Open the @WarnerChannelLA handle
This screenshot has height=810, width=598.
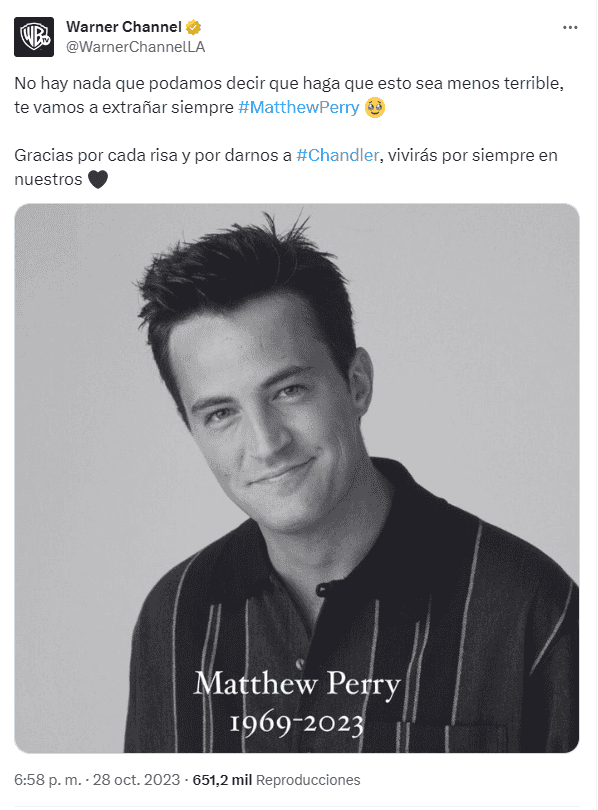(135, 47)
